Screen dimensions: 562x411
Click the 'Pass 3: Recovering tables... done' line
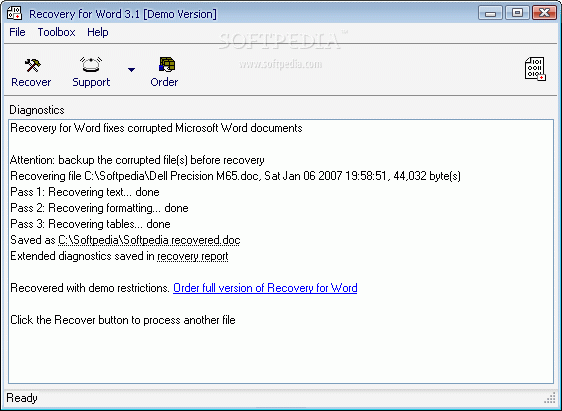tap(90, 224)
